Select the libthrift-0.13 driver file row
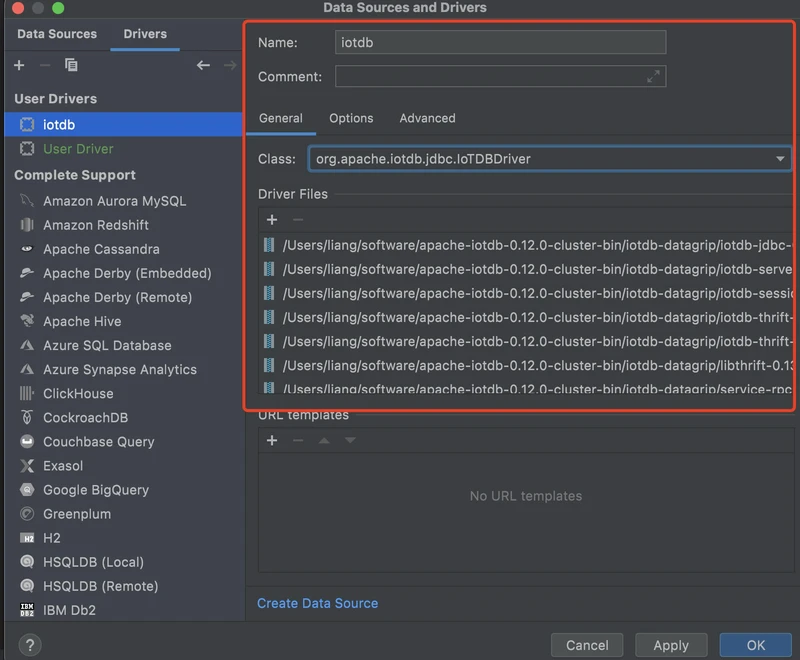Image resolution: width=800 pixels, height=660 pixels. pyautogui.click(x=526, y=366)
